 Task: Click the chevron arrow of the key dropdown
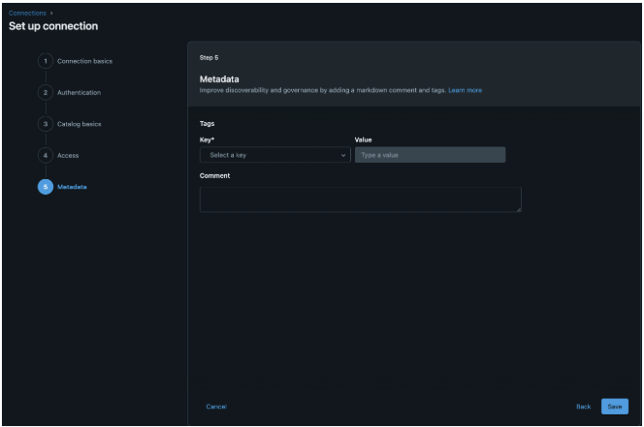pyautogui.click(x=343, y=155)
